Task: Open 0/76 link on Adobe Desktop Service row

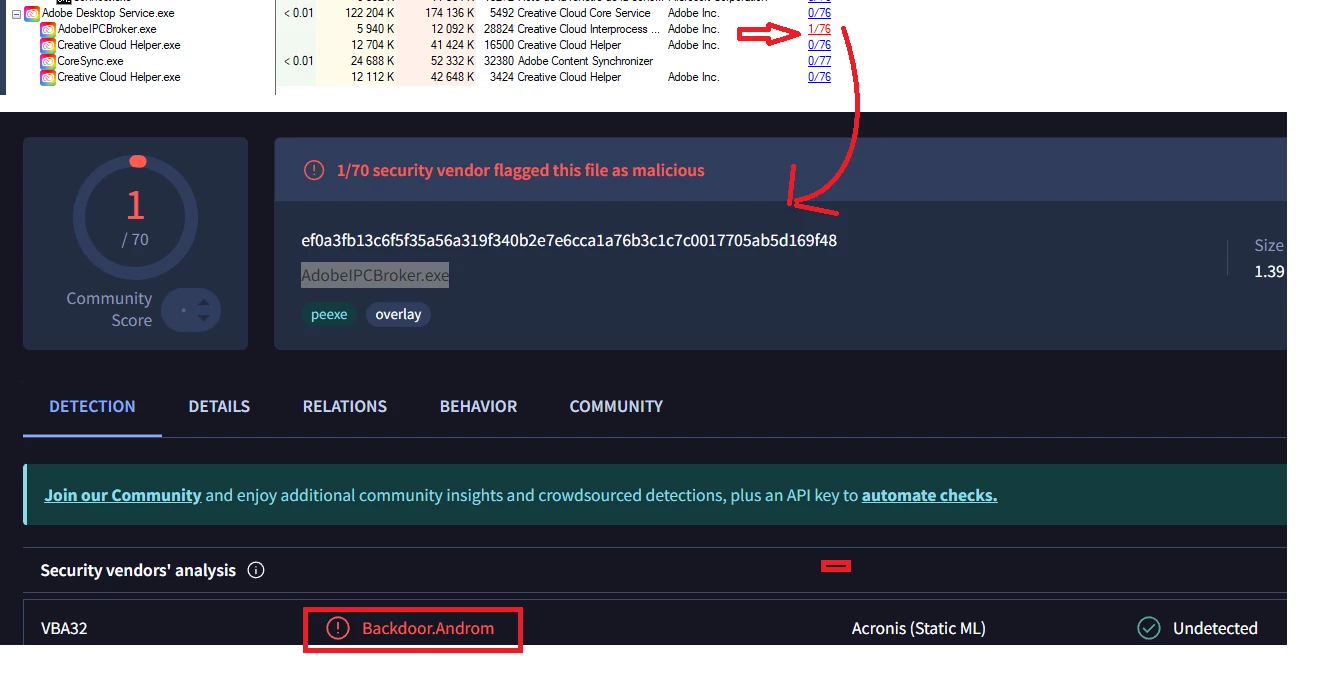Action: (x=819, y=13)
